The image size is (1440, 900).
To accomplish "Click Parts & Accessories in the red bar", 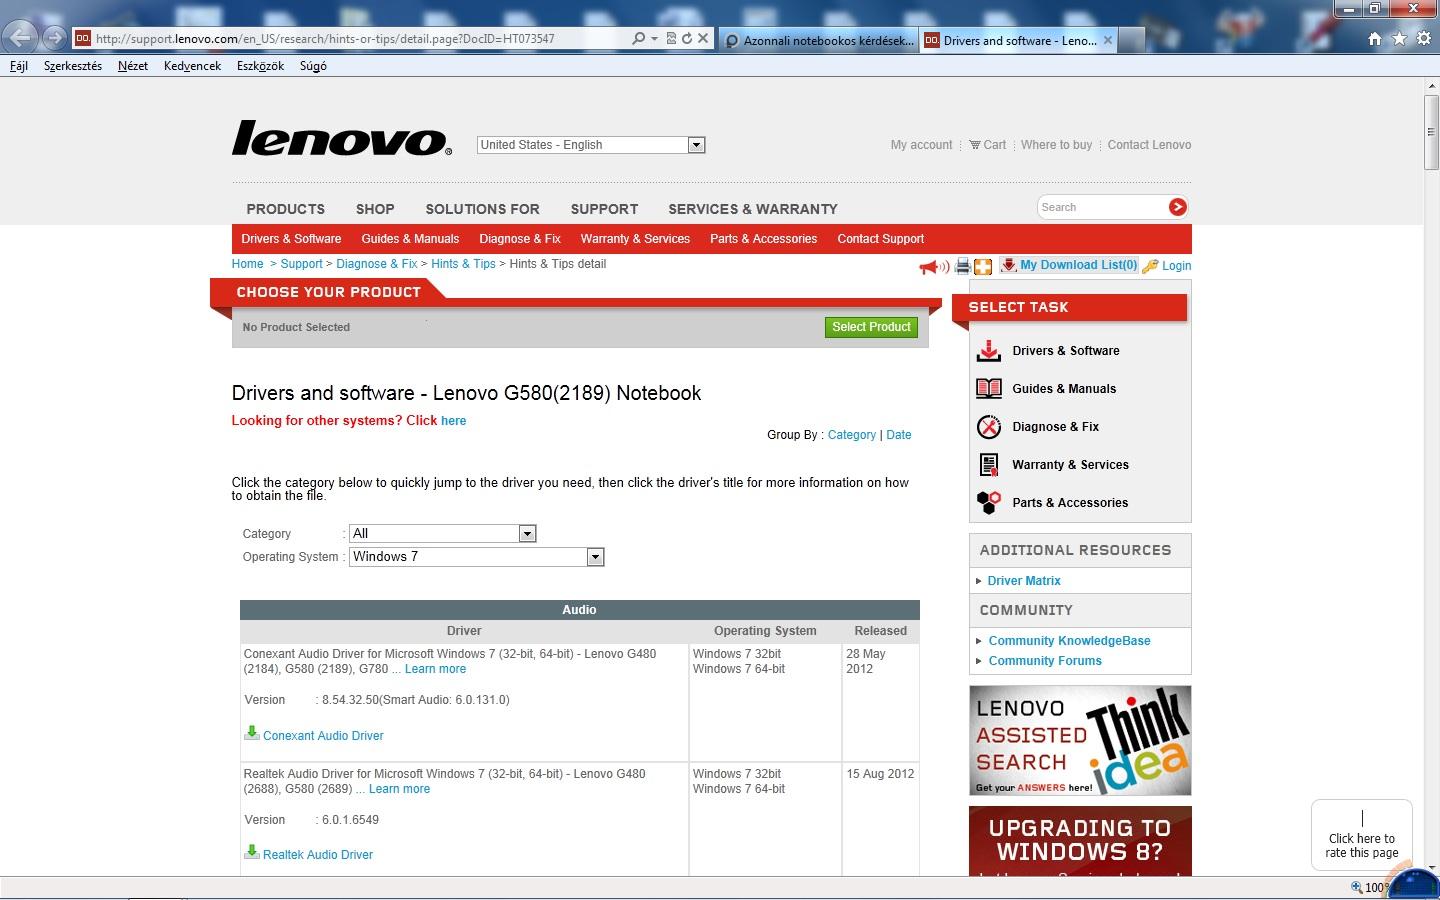I will pyautogui.click(x=763, y=239).
